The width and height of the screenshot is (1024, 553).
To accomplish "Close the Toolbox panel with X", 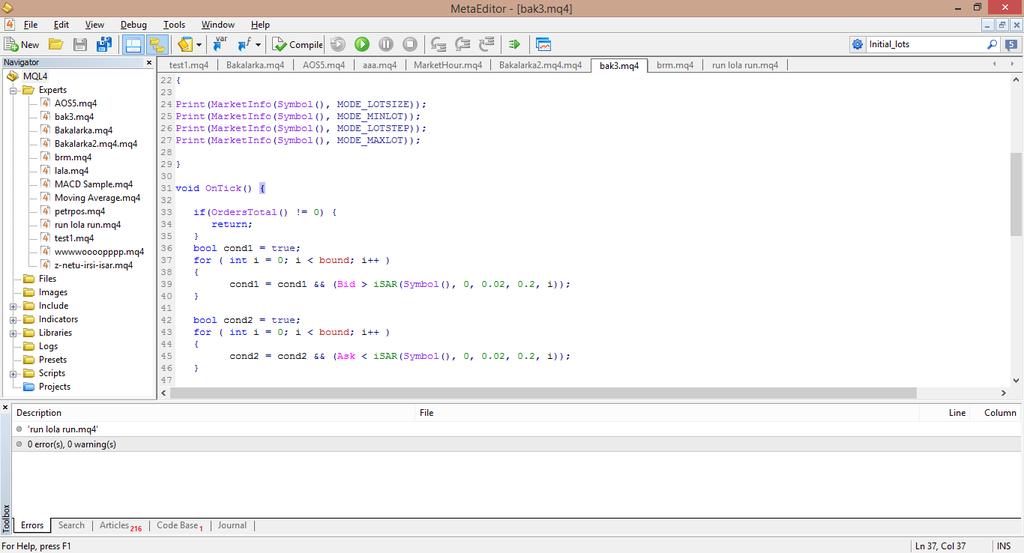I will pyautogui.click(x=5, y=408).
